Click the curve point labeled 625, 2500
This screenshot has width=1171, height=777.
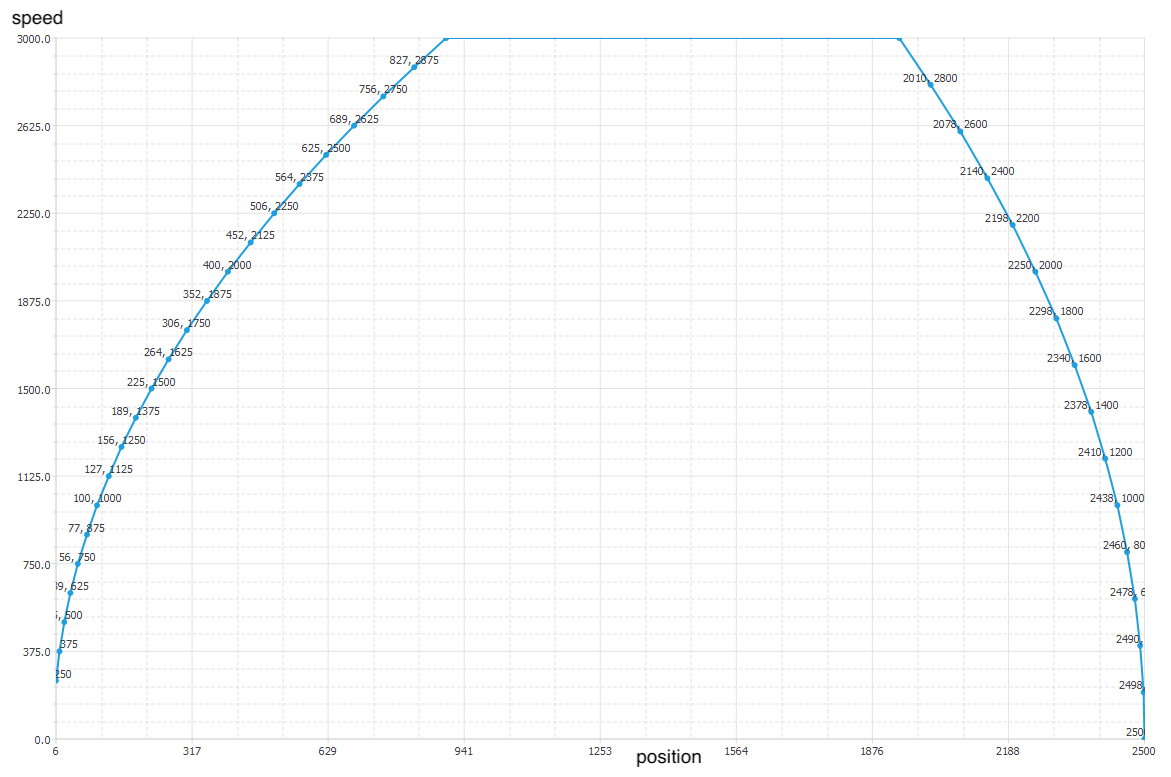click(326, 155)
